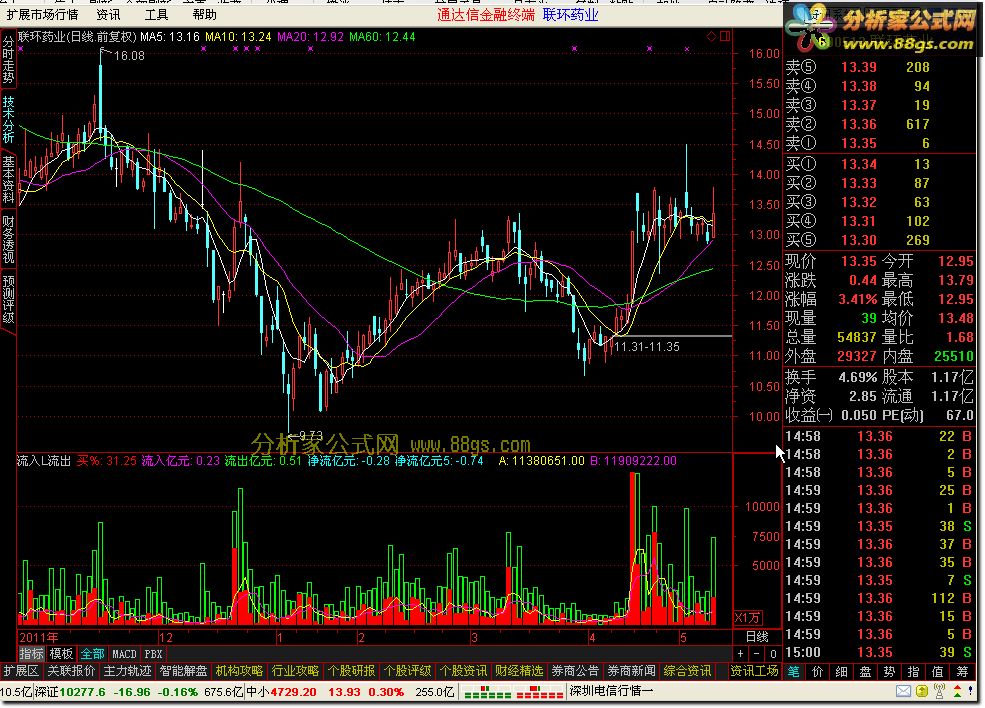Click the 15:00 13.35 39 S trade row
Image resolution: width=985 pixels, height=708 pixels.
879,652
